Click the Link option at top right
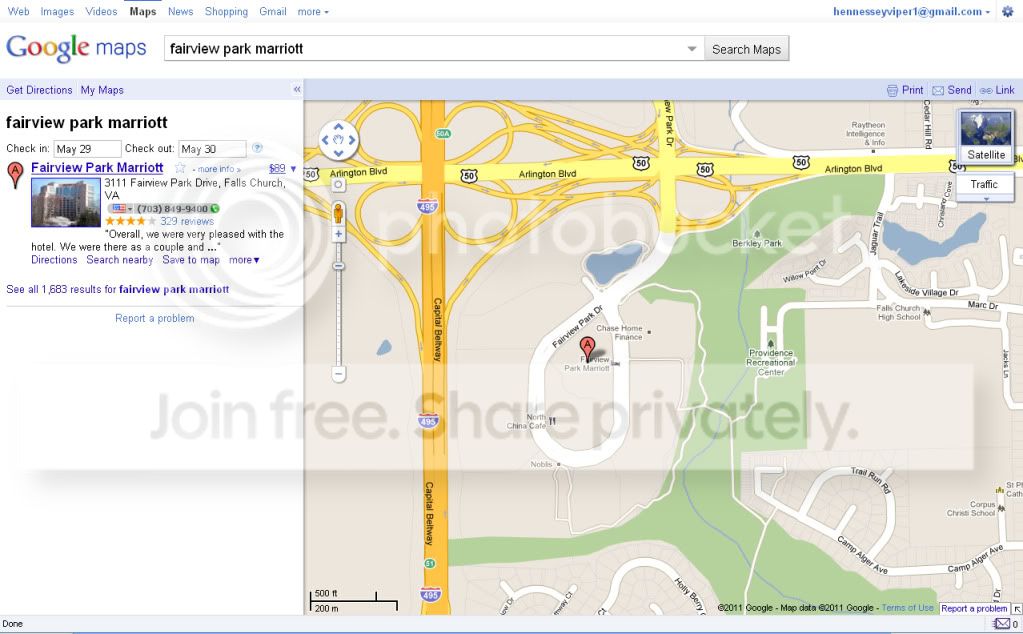Image resolution: width=1023 pixels, height=634 pixels. (998, 90)
